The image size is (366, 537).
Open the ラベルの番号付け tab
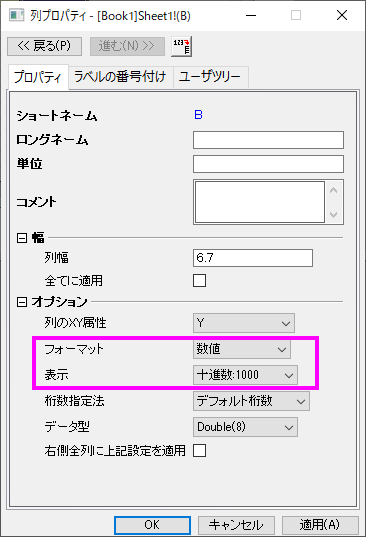tap(121, 77)
